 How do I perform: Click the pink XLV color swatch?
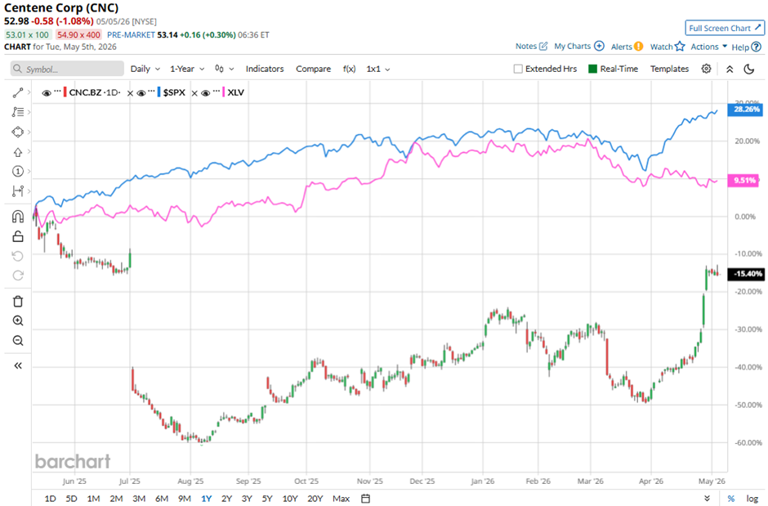224,93
